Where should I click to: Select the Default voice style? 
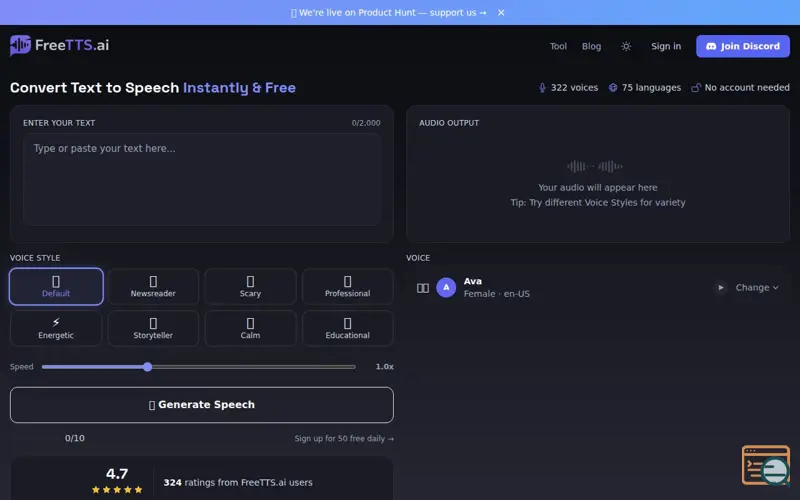(x=56, y=286)
